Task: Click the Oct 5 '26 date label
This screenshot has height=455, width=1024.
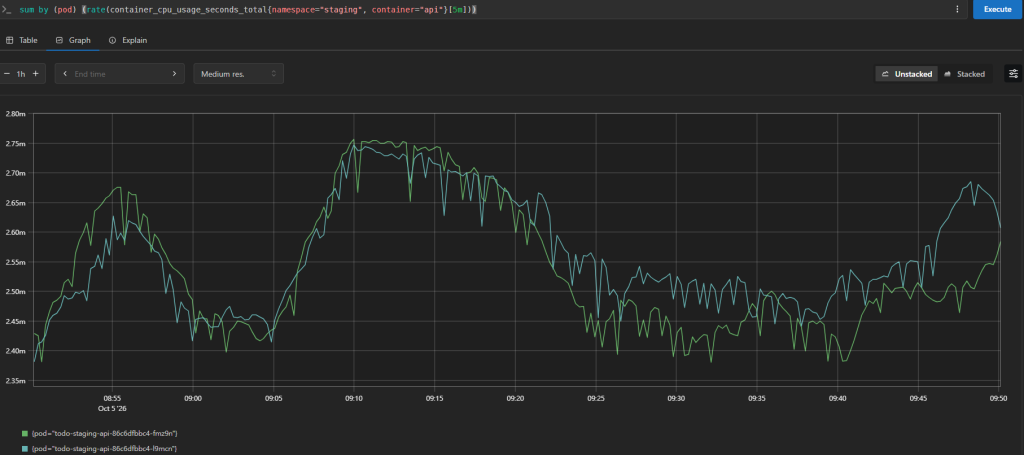Action: [112, 407]
